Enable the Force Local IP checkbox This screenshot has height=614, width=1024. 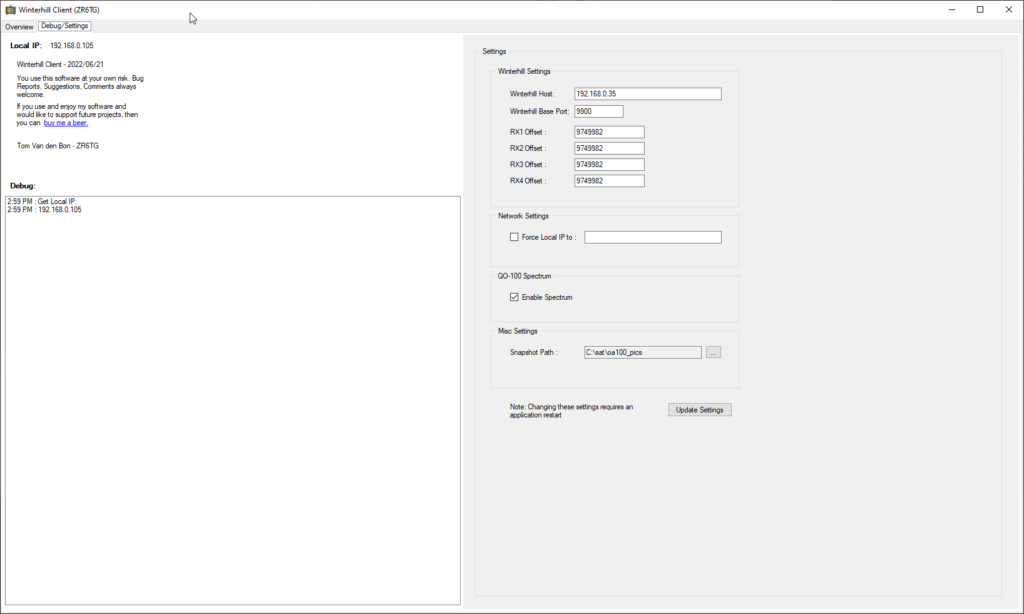[514, 237]
